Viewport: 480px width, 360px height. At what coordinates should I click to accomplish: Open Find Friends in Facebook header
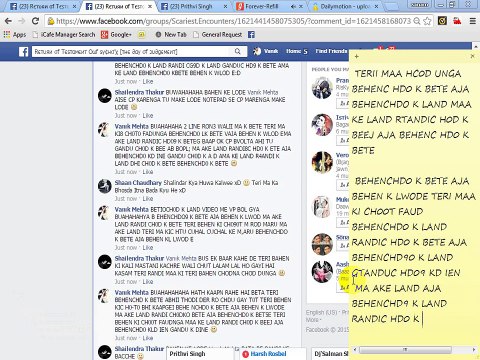pos(331,51)
